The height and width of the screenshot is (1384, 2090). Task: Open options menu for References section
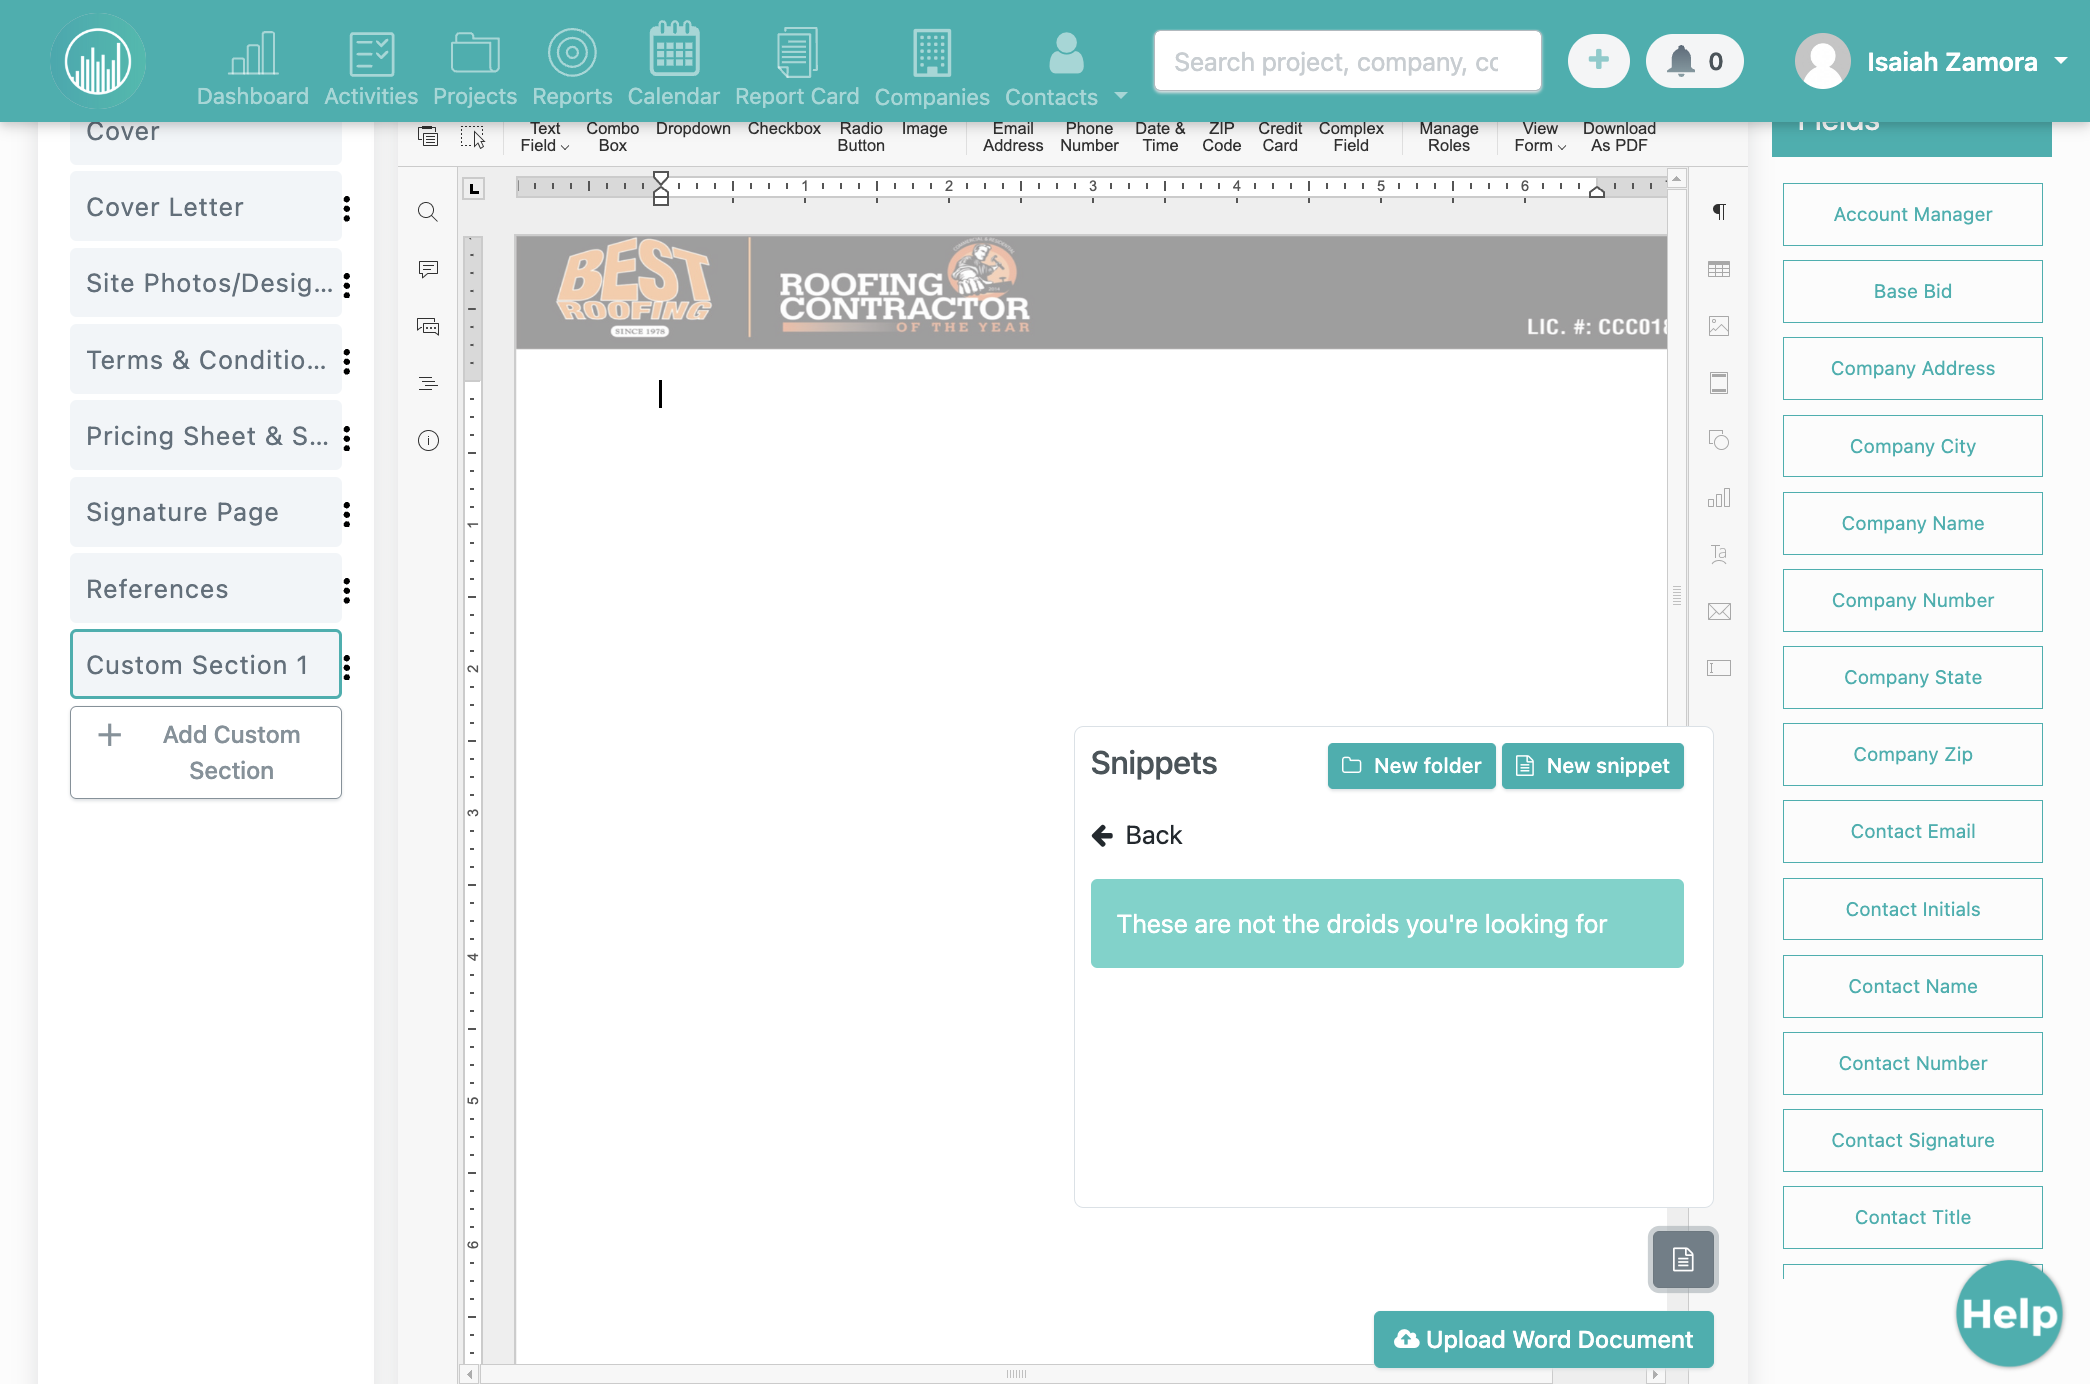coord(347,590)
